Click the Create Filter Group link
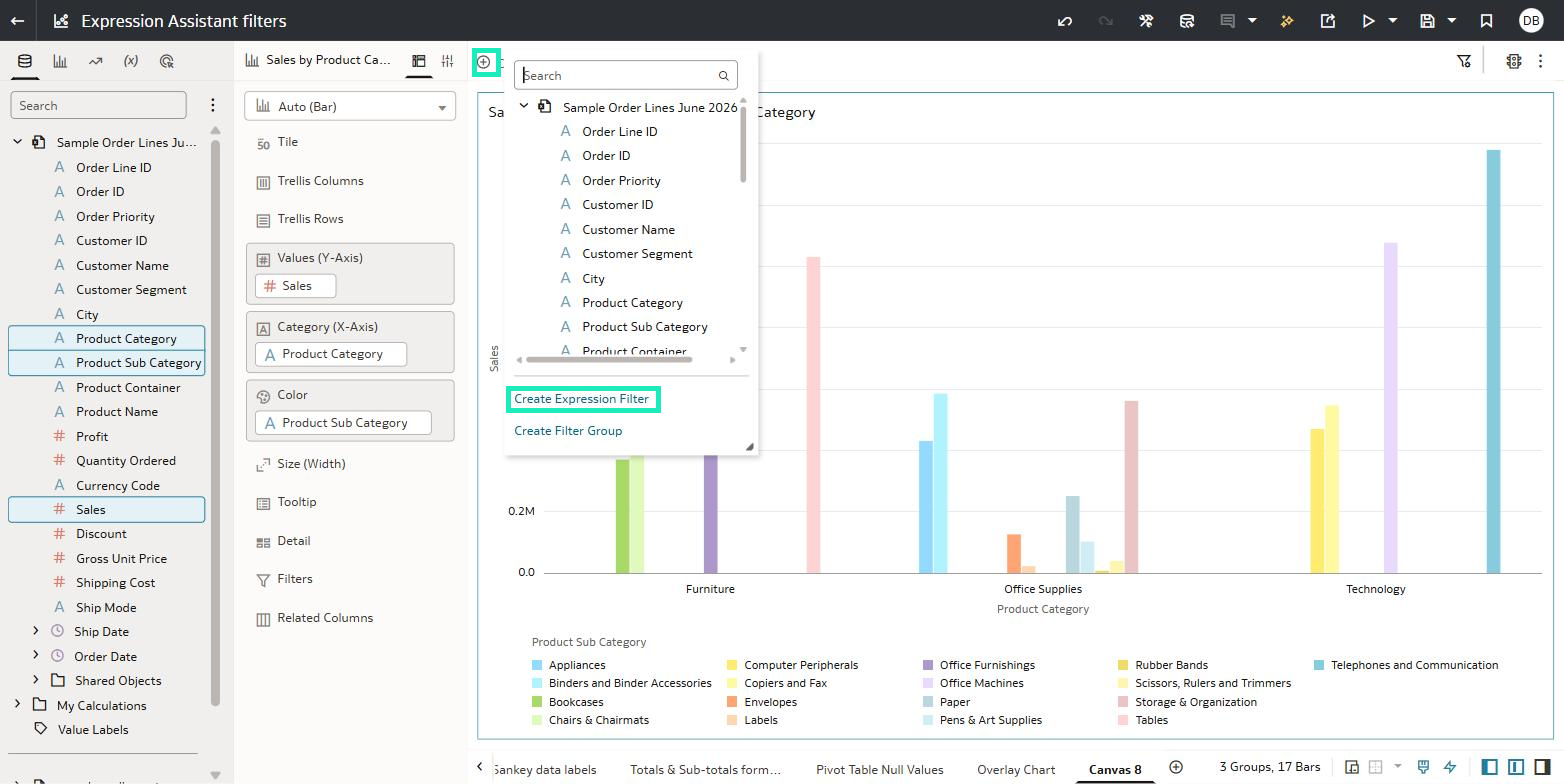The image size is (1564, 784). (568, 431)
